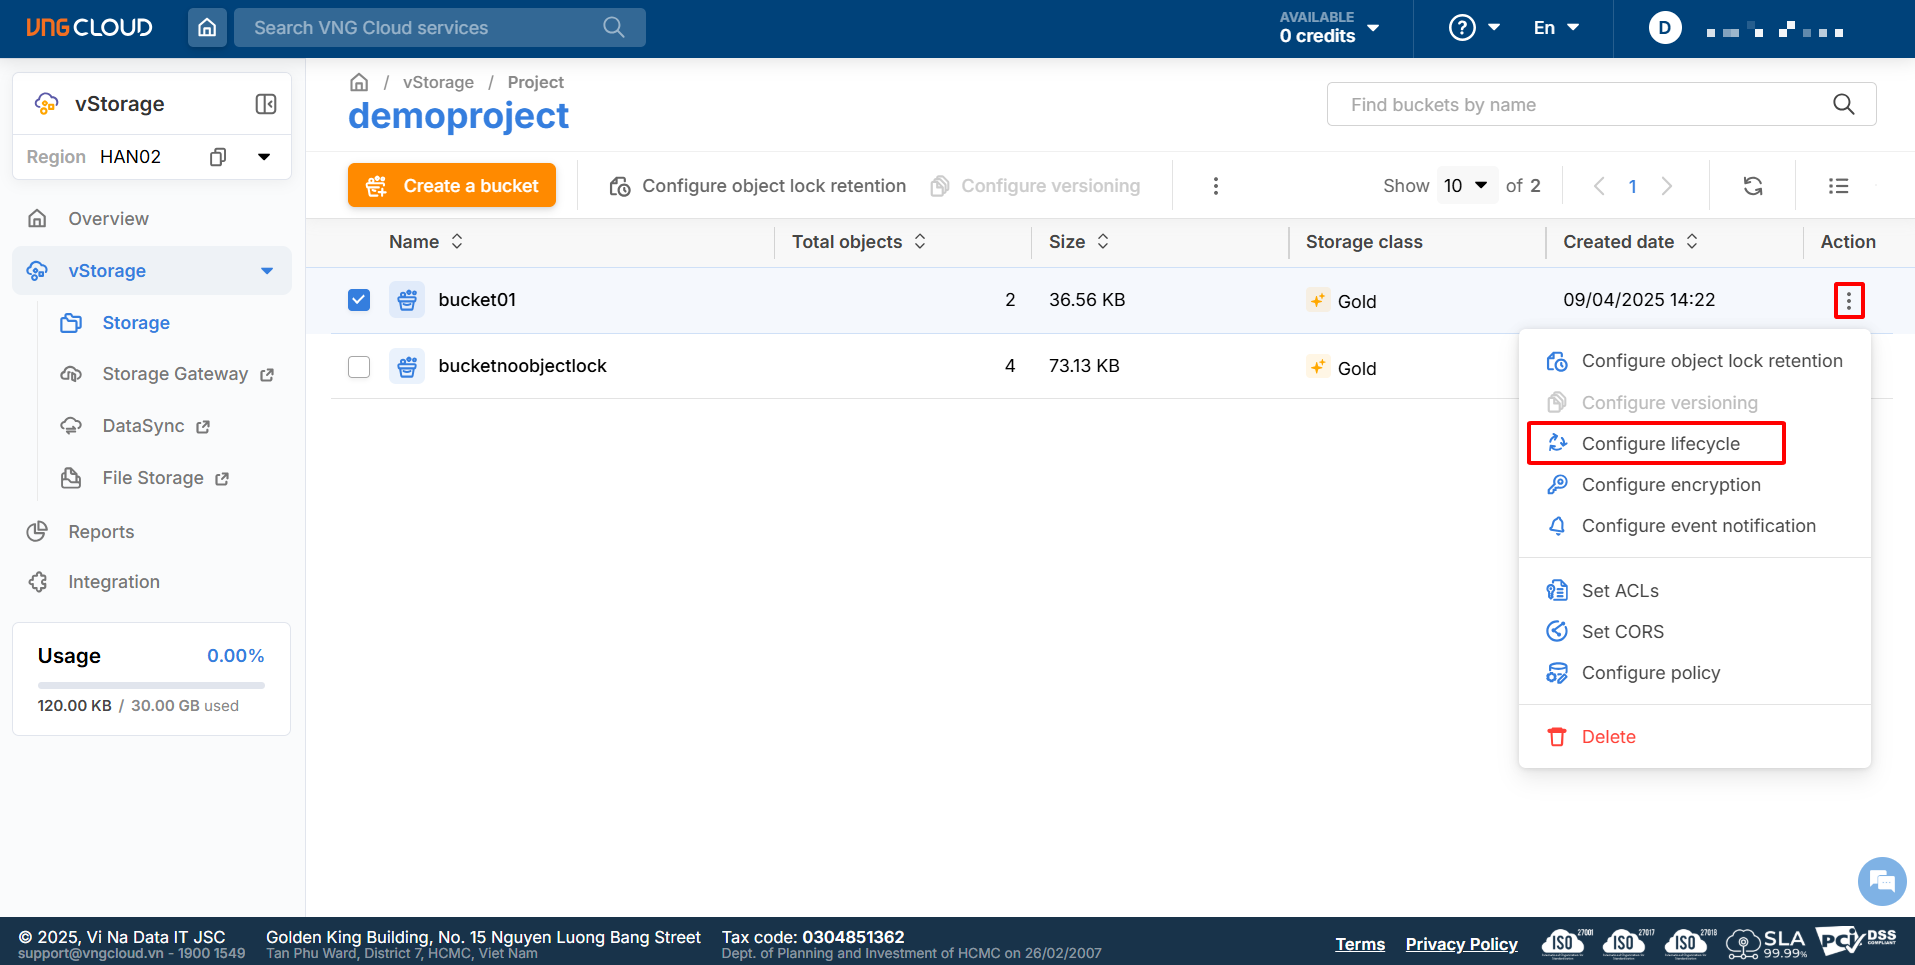Open the language En dropdown
The image size is (1915, 965).
tap(1556, 28)
